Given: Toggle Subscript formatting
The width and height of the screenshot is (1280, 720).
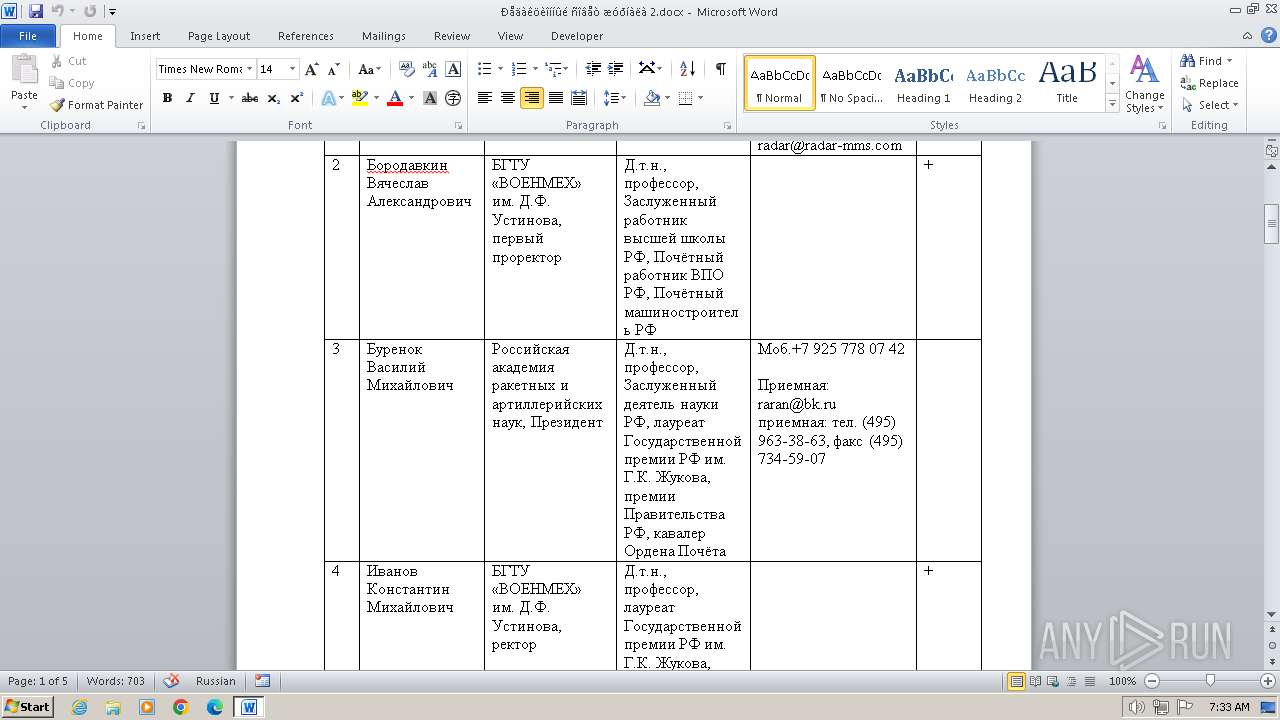Looking at the screenshot, I should (274, 98).
